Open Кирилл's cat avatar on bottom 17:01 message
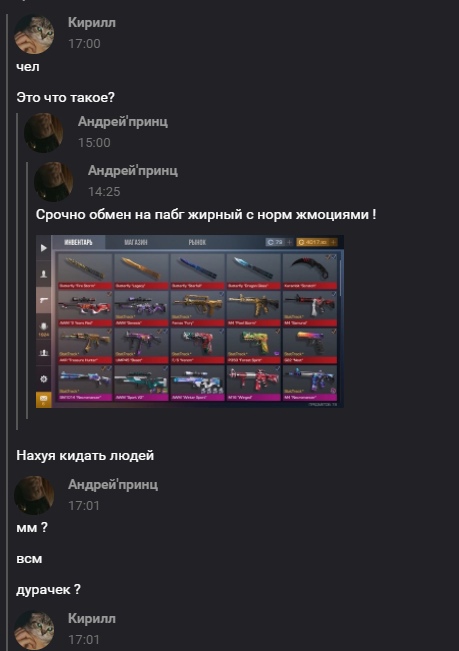459x651 pixels. tap(34, 630)
